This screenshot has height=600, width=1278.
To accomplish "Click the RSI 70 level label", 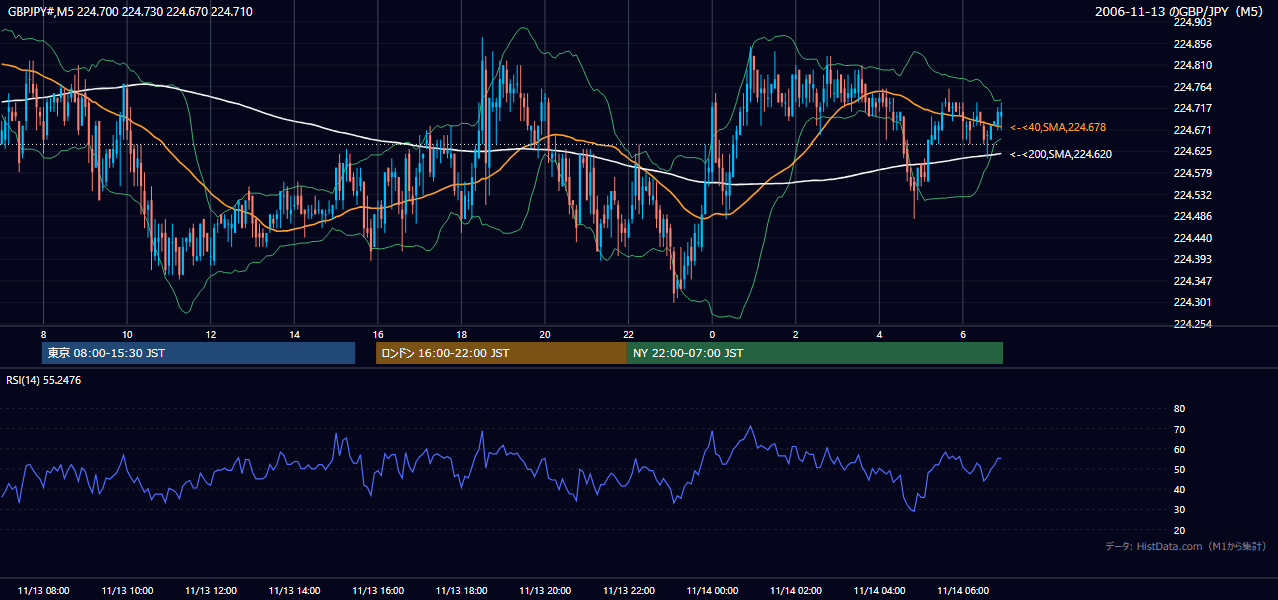I will coord(1179,429).
